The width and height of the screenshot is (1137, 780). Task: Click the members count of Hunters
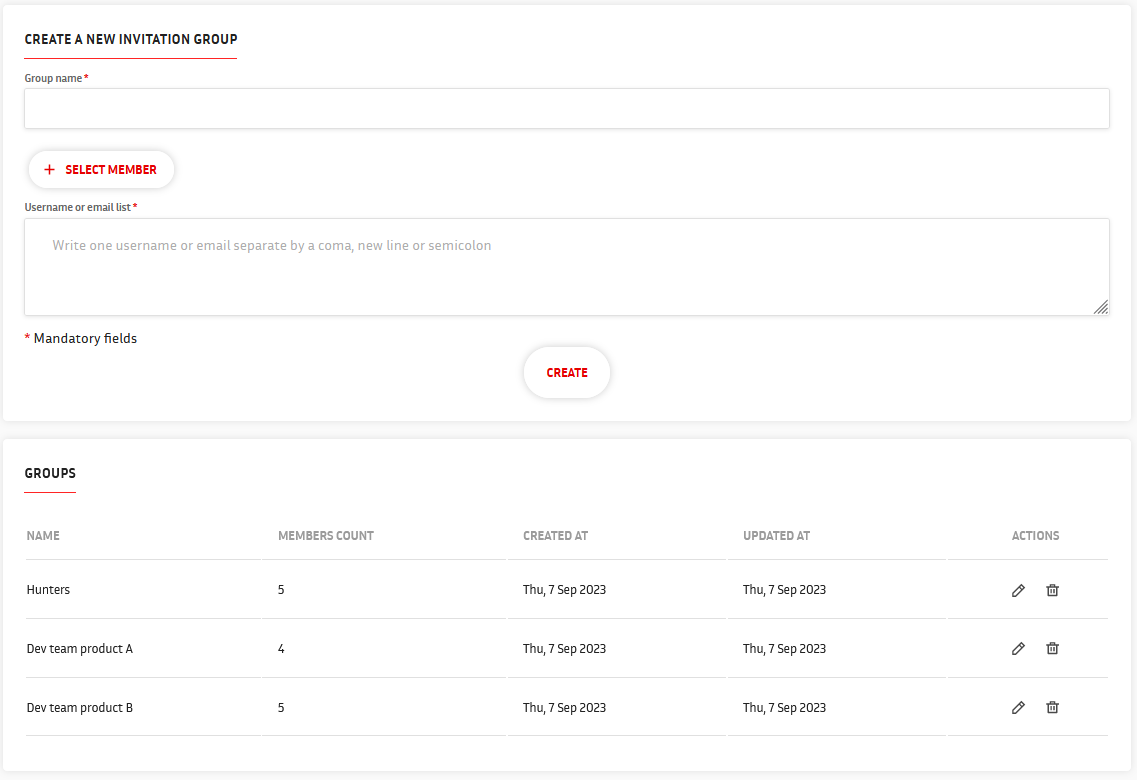coord(281,589)
